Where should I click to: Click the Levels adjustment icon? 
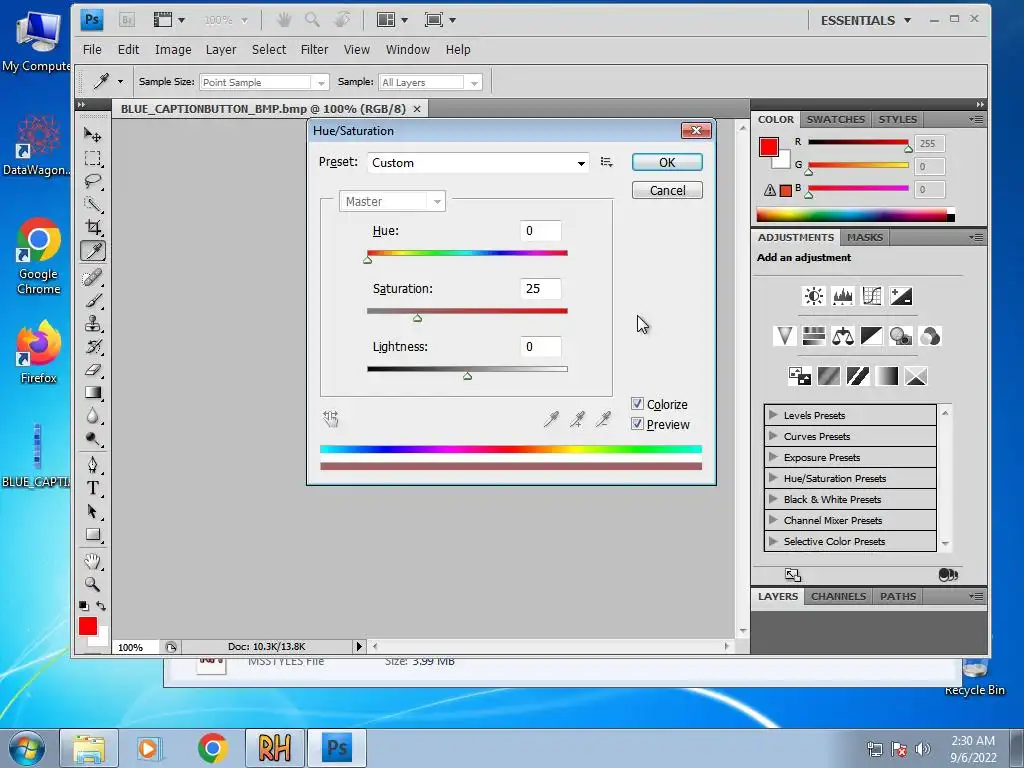pyautogui.click(x=842, y=296)
